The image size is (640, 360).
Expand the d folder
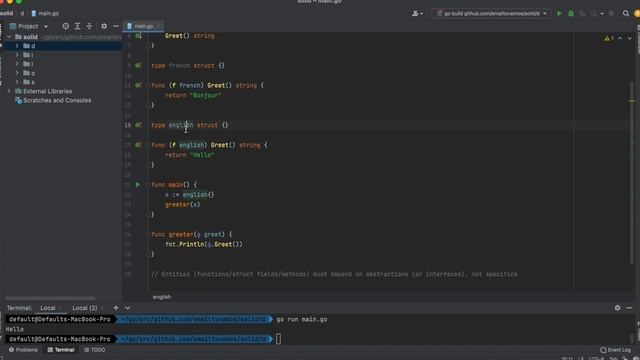click(17, 46)
